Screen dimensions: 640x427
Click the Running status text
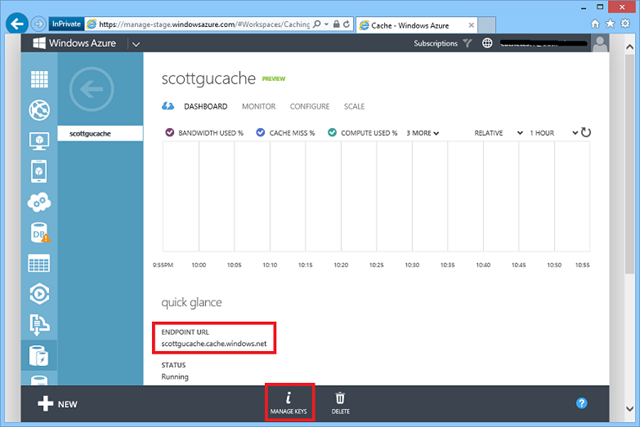(x=175, y=377)
